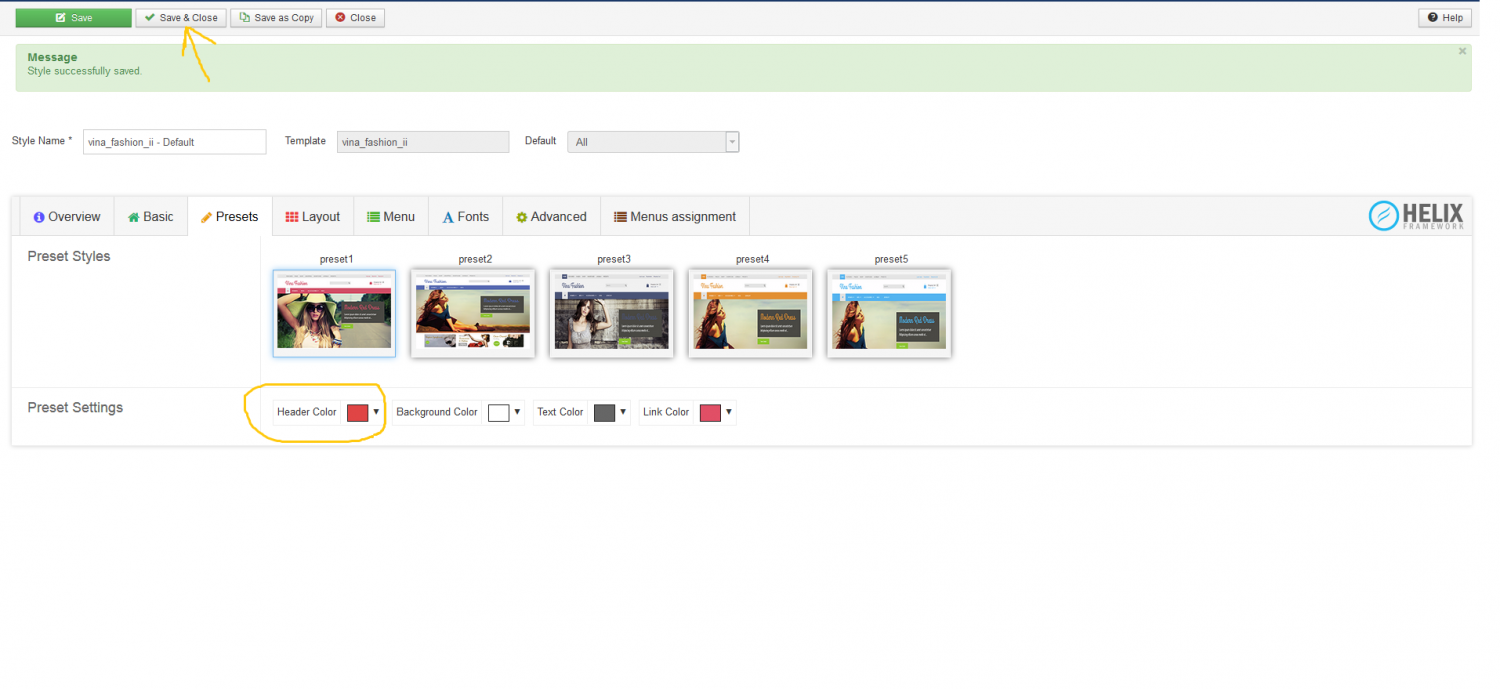Image resolution: width=1500 pixels, height=689 pixels.
Task: Click Save as Copy button
Action: [276, 18]
